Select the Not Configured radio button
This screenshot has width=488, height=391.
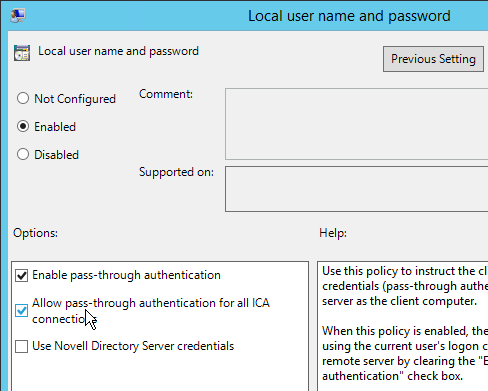[23, 98]
